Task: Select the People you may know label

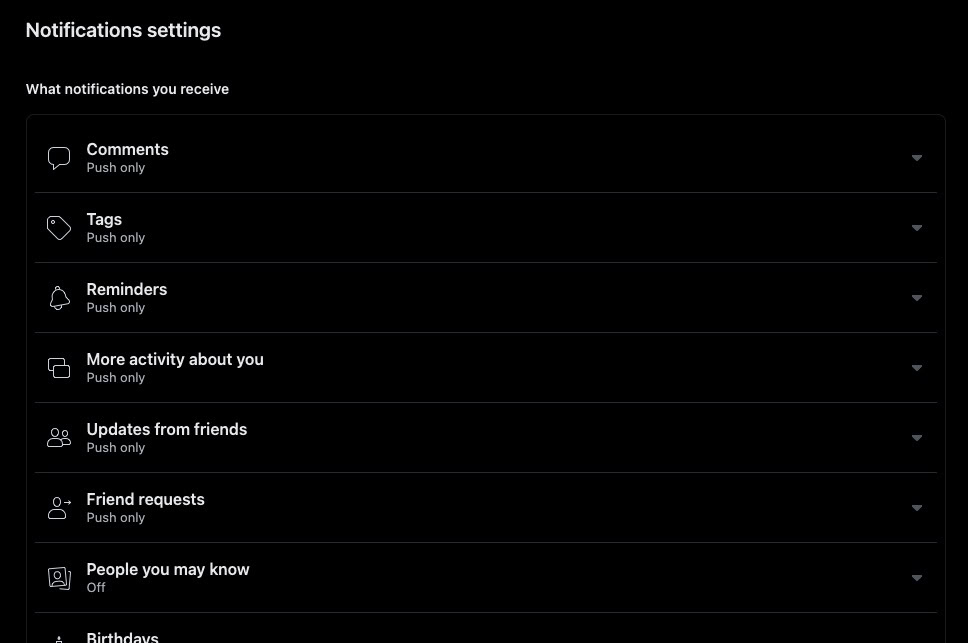Action: tap(168, 570)
